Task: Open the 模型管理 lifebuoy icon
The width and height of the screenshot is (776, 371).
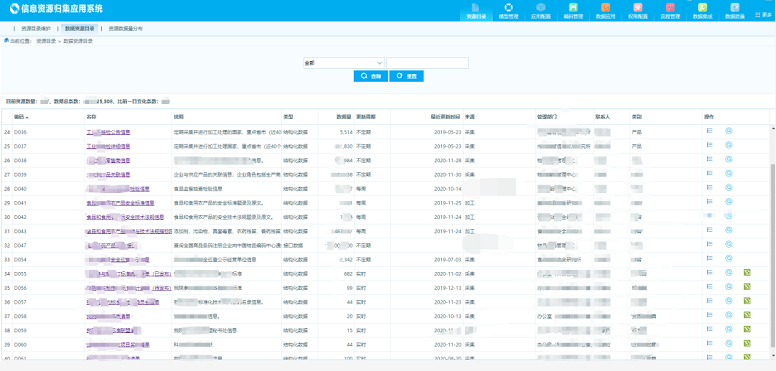Action: coord(508,7)
